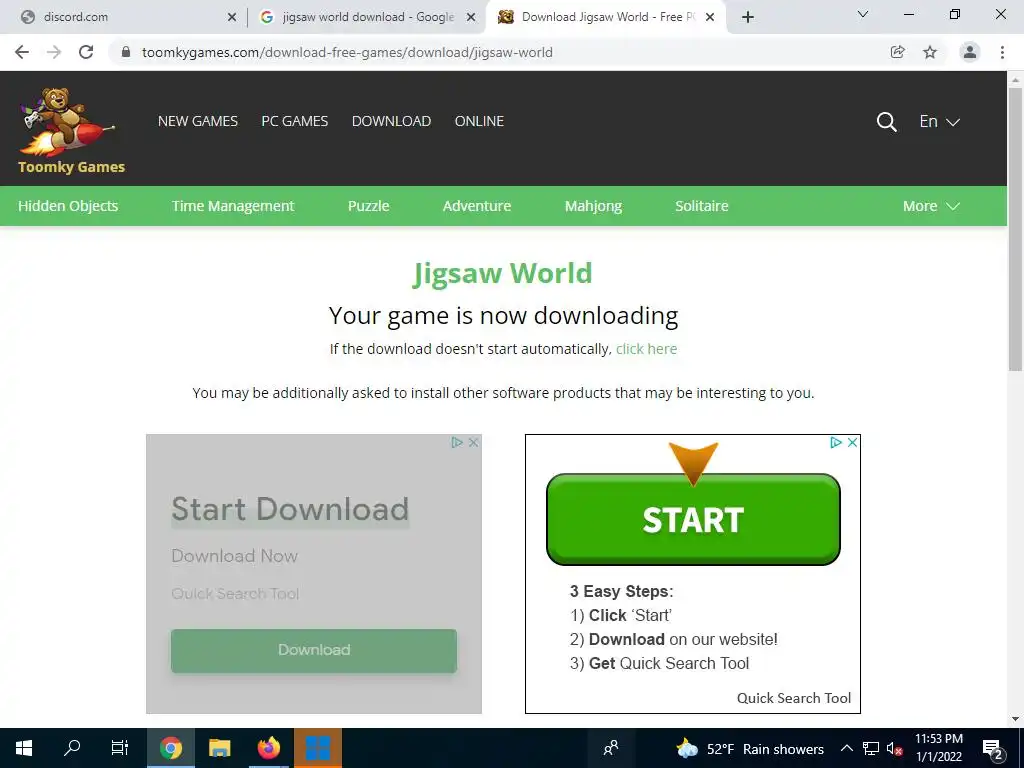Show hidden system tray icons chevron
Image resolution: width=1024 pixels, height=768 pixels.
[x=846, y=748]
